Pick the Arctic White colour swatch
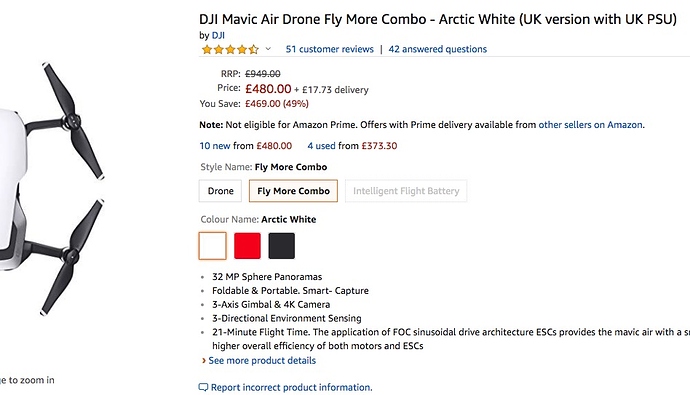The height and width of the screenshot is (395, 690). (213, 246)
